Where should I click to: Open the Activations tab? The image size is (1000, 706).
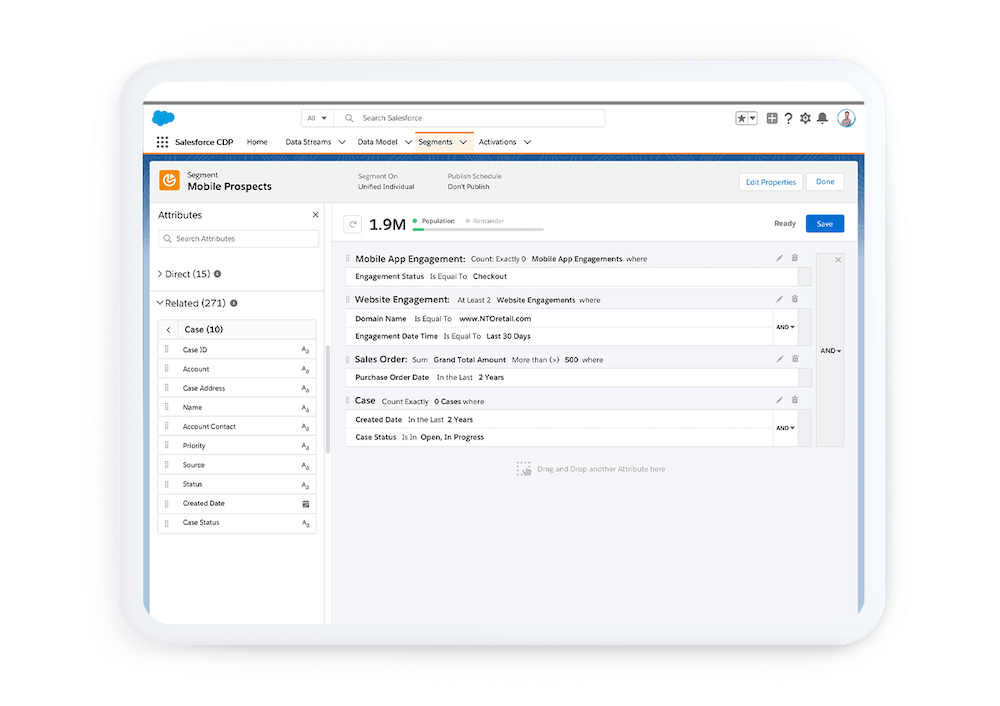tap(498, 142)
